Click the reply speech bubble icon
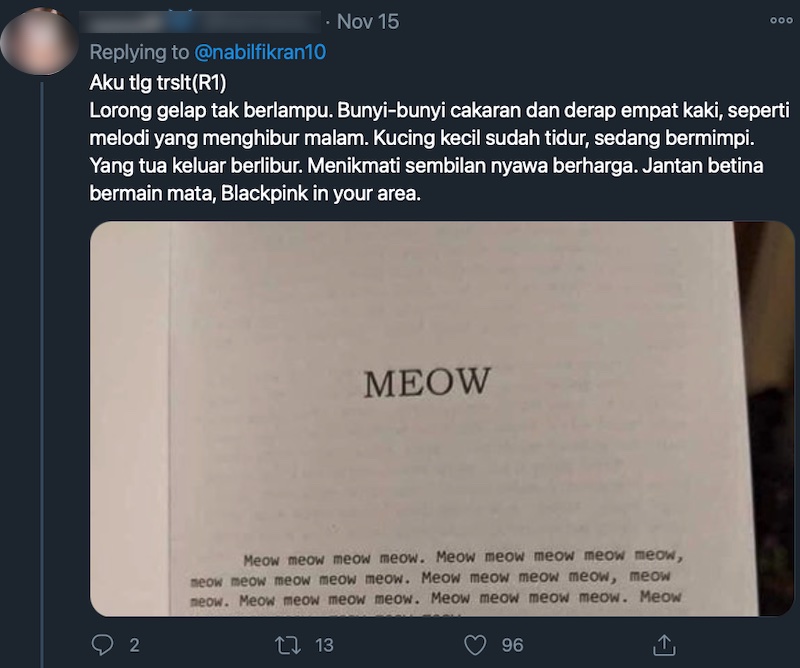This screenshot has height=668, width=800. [x=104, y=645]
